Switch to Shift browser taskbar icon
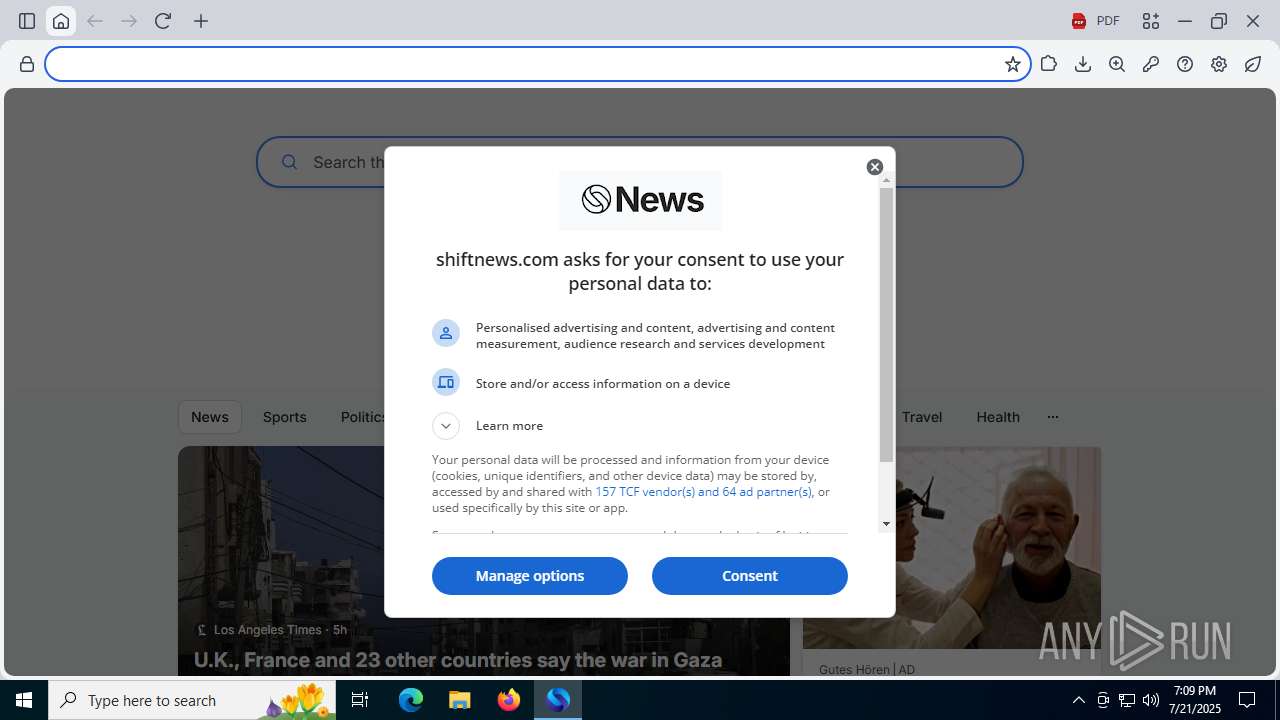This screenshot has width=1280, height=720. click(x=558, y=700)
